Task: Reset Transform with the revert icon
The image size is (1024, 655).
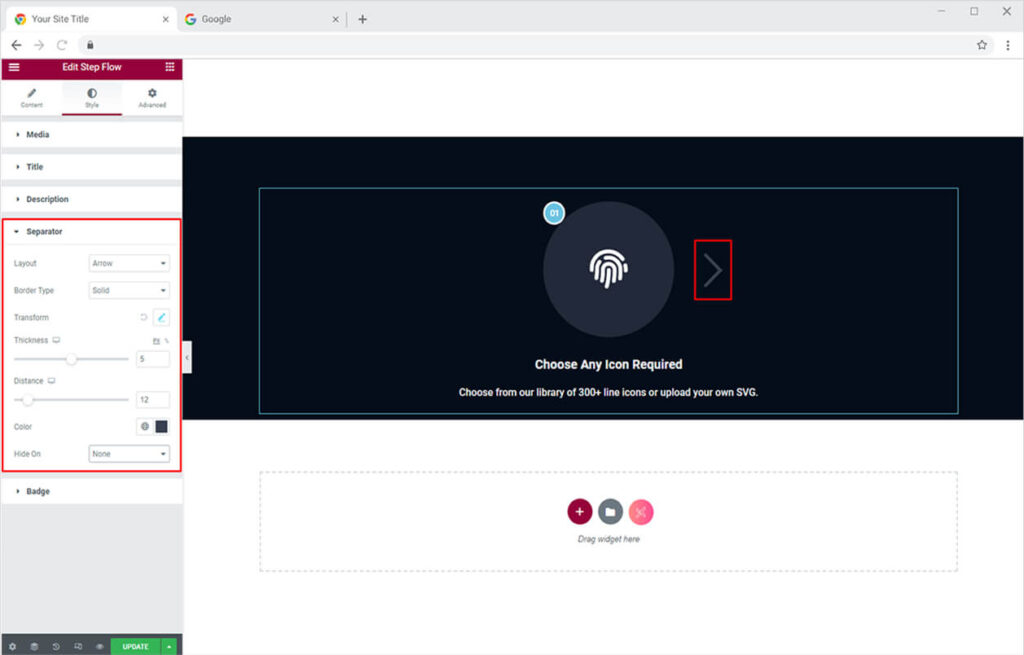Action: pyautogui.click(x=143, y=317)
